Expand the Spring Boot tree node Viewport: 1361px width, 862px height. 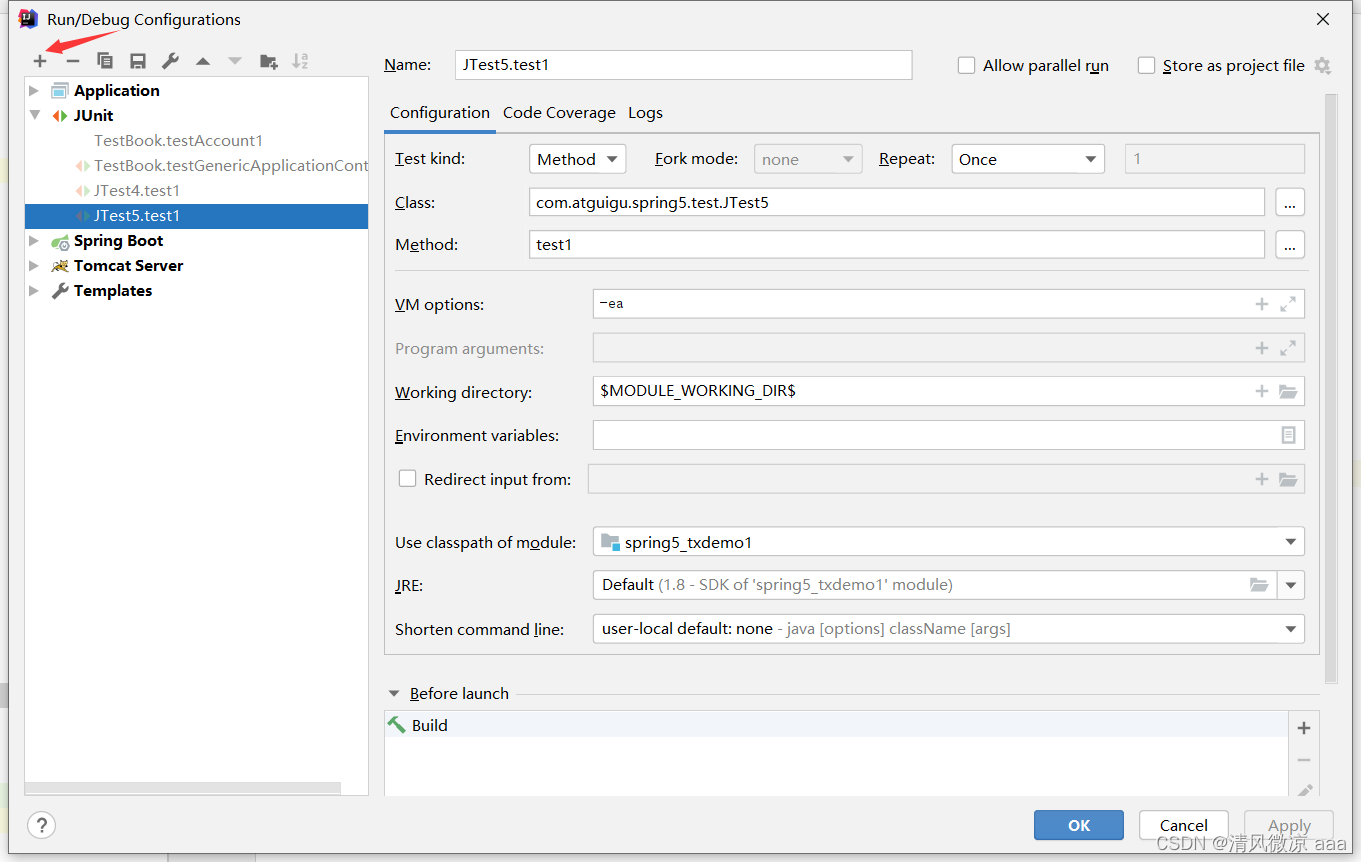pyautogui.click(x=35, y=240)
